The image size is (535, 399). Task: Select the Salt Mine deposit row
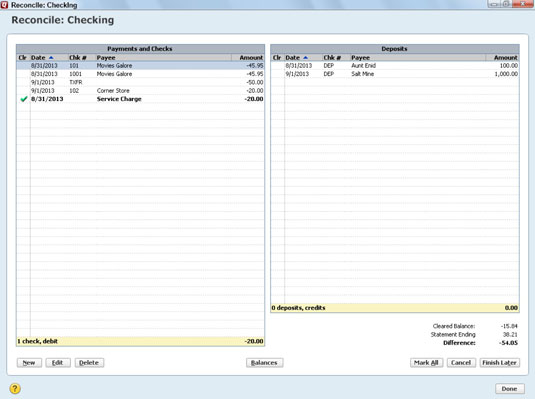(395, 74)
